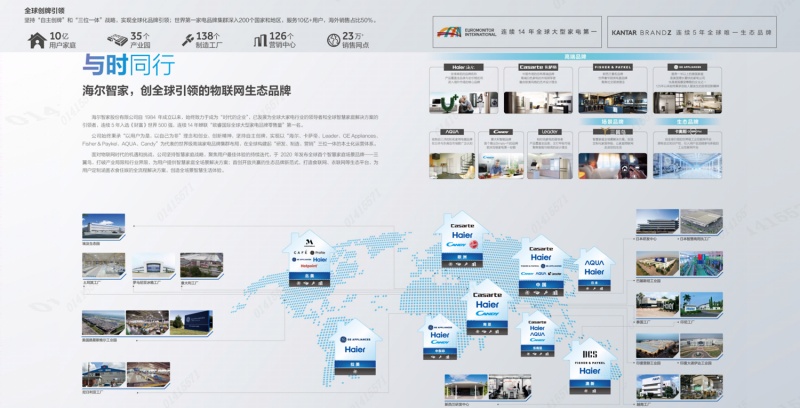Open the 印度普纳工业园 photo

click(x=657, y=346)
